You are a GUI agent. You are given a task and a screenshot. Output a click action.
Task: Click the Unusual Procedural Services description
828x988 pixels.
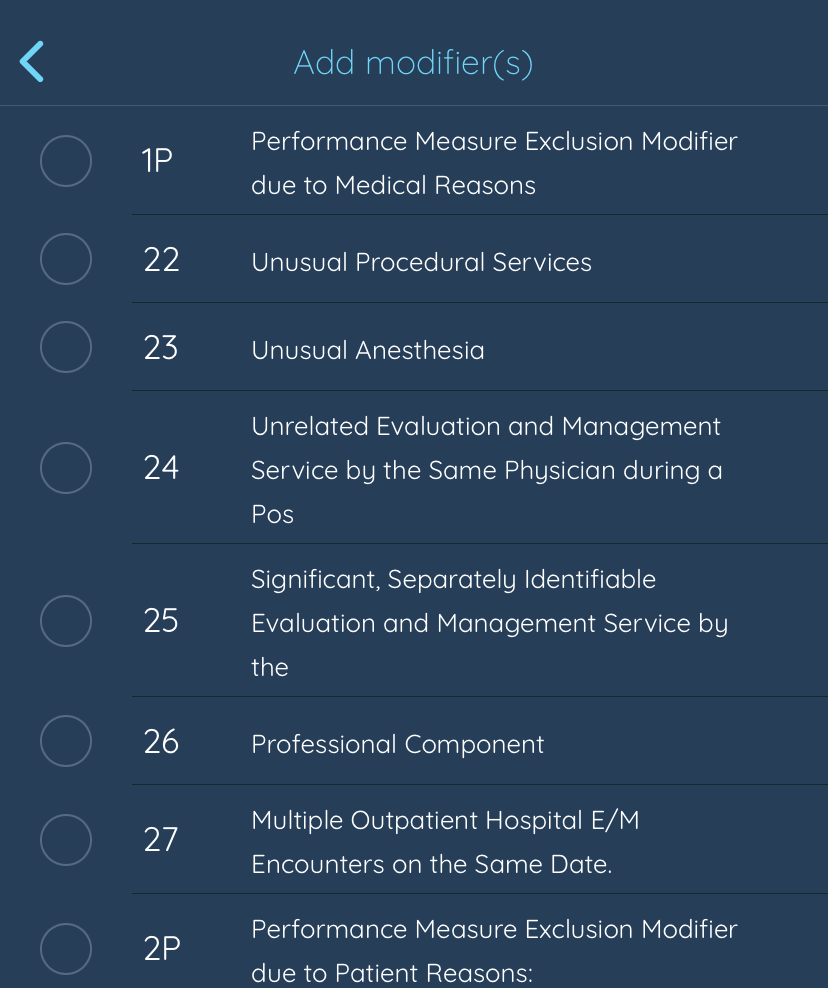(x=421, y=262)
